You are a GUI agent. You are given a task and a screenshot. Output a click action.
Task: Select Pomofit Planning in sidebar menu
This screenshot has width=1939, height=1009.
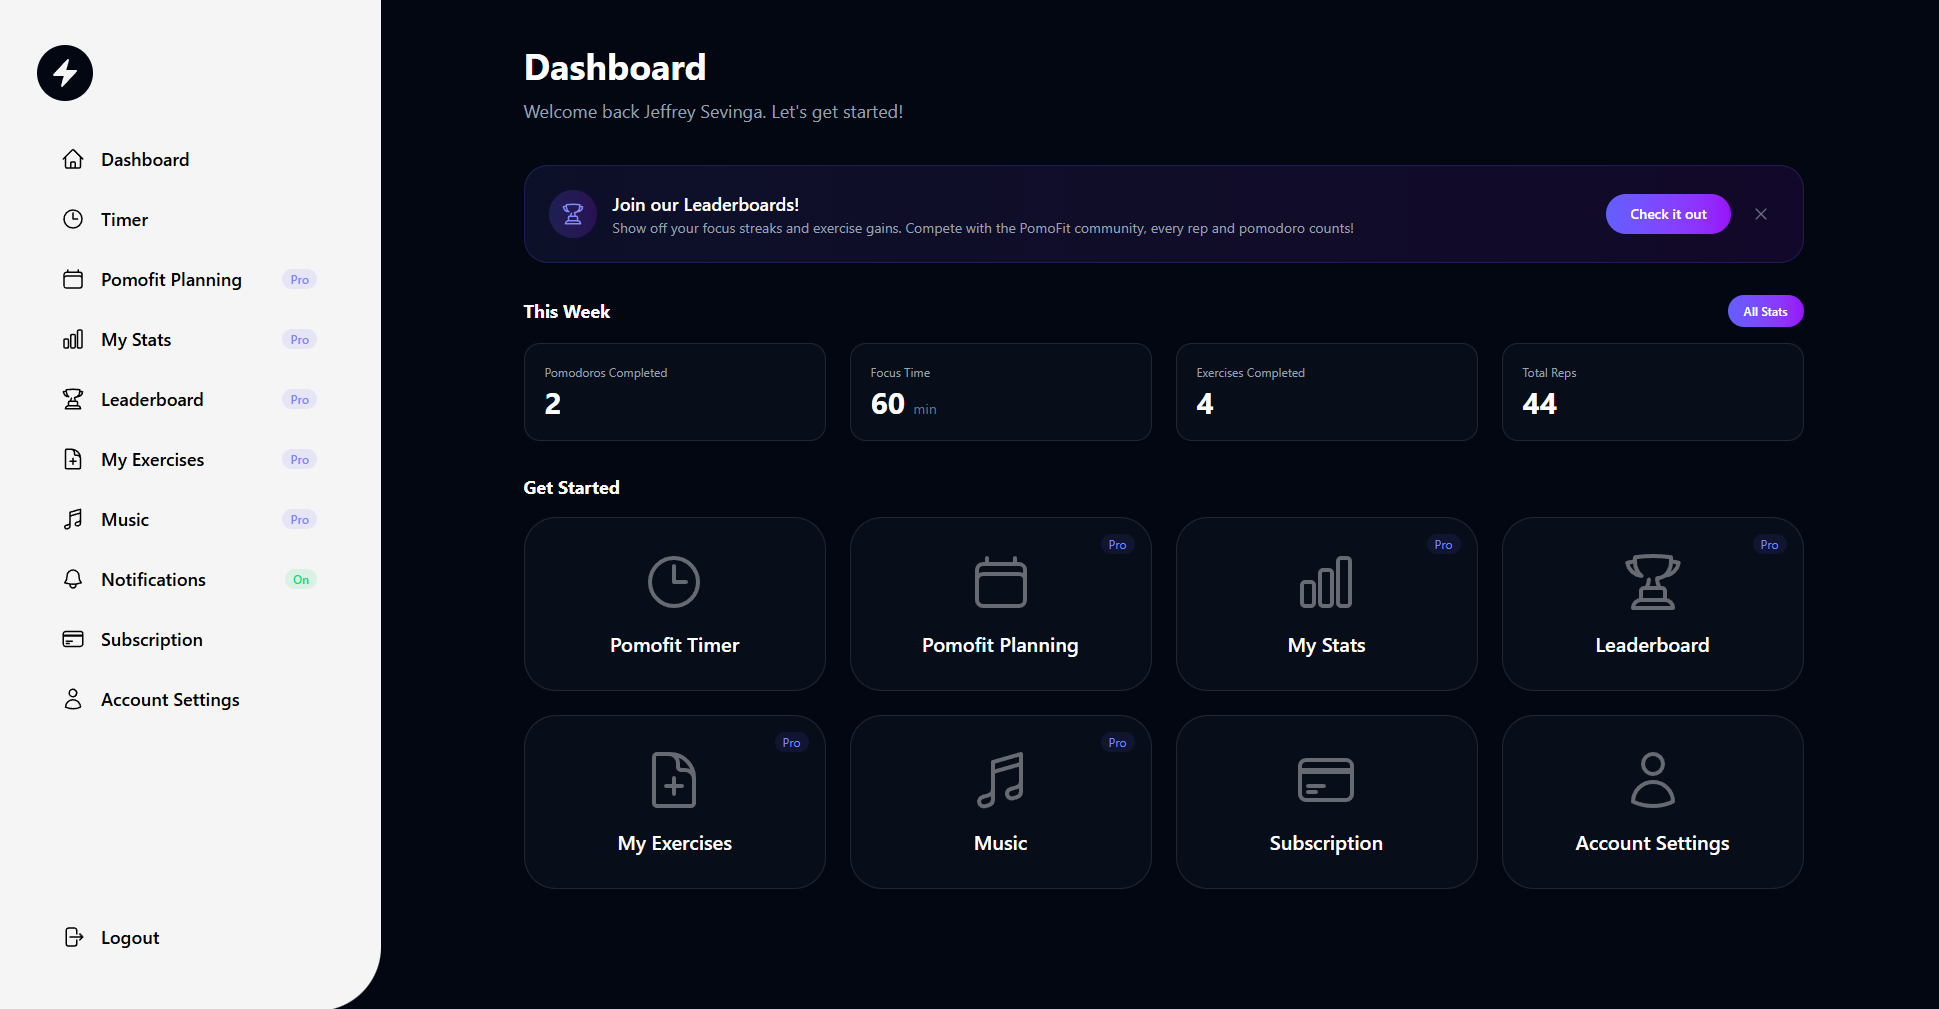[171, 280]
